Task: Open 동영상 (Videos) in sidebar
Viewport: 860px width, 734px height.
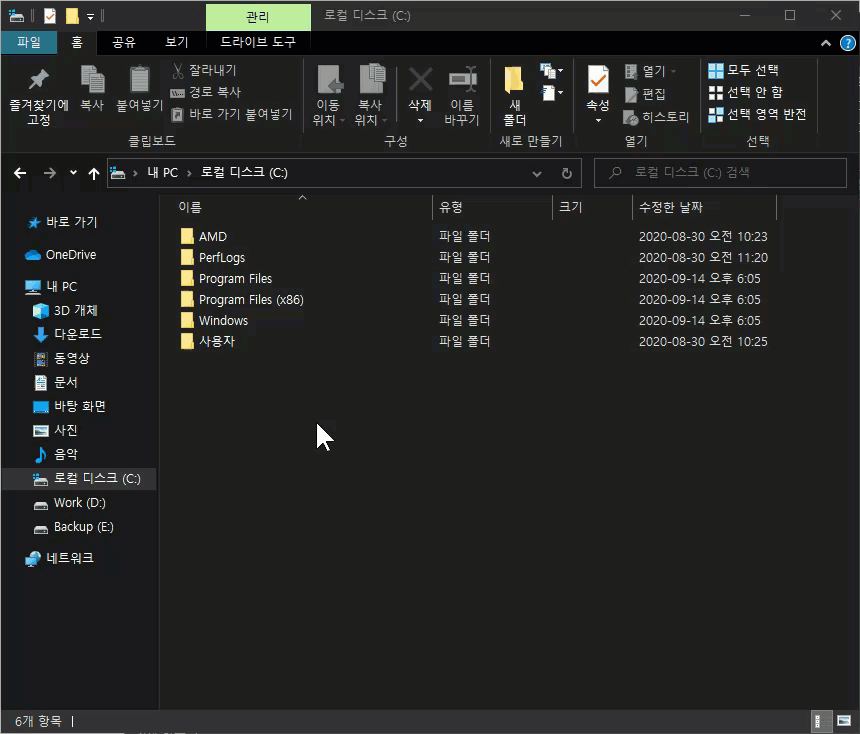Action: click(61, 359)
